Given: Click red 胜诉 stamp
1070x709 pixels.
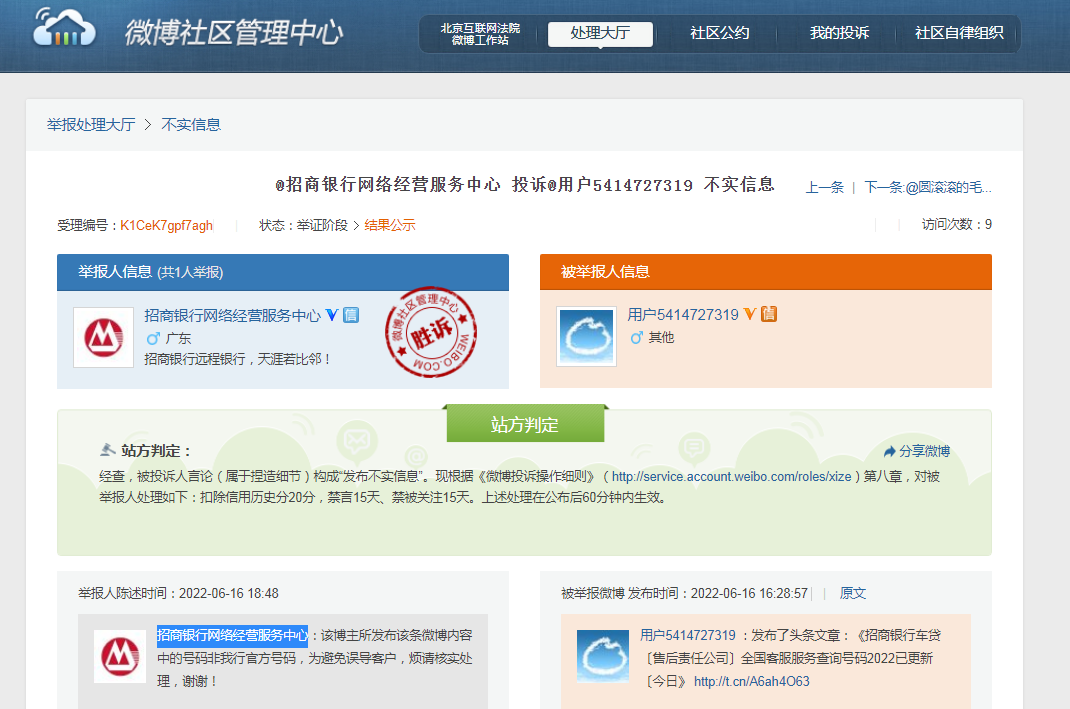Looking at the screenshot, I should (431, 332).
